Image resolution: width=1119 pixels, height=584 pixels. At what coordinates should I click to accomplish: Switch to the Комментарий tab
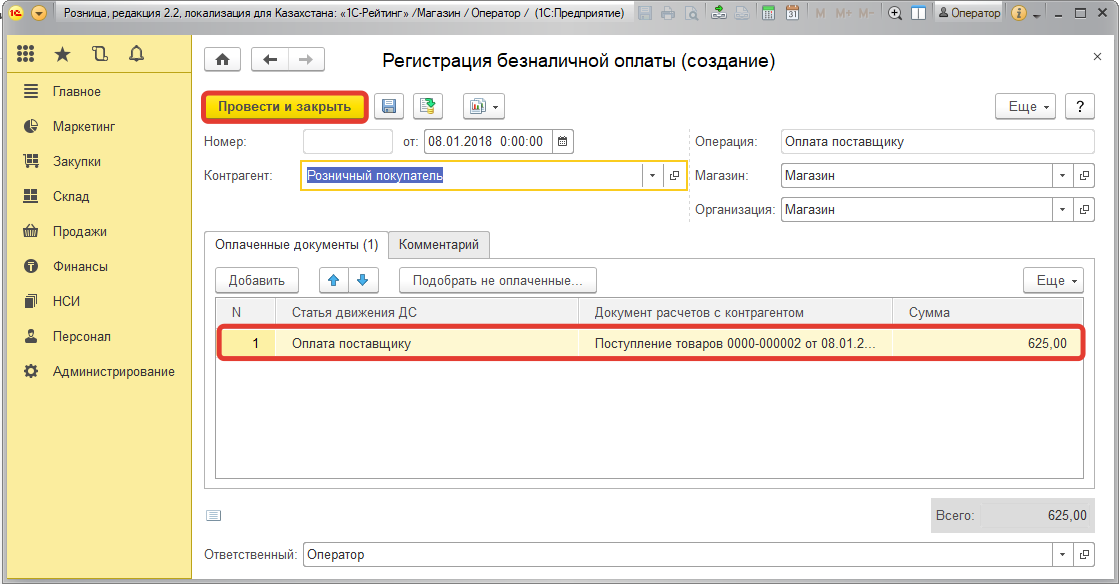(438, 244)
